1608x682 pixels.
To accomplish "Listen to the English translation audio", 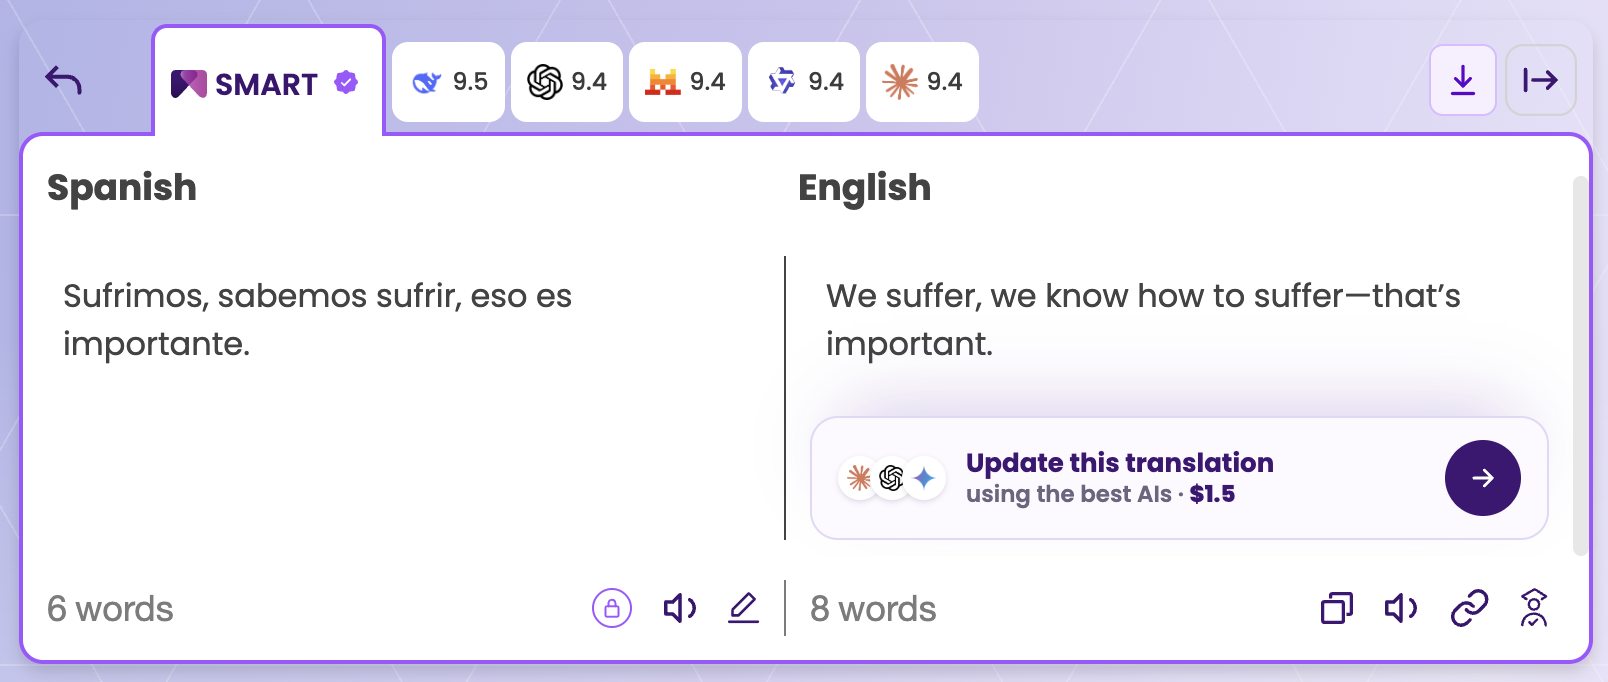I will pyautogui.click(x=1401, y=608).
